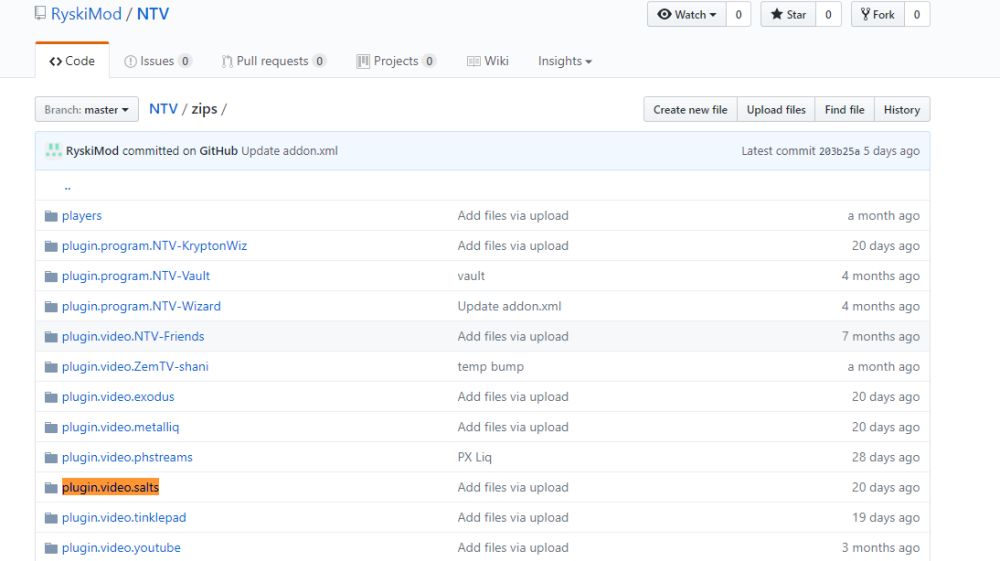Click the folder icon beside plugin.video.metalliq
Screen dimensions: 1000x561
[x=51, y=427]
